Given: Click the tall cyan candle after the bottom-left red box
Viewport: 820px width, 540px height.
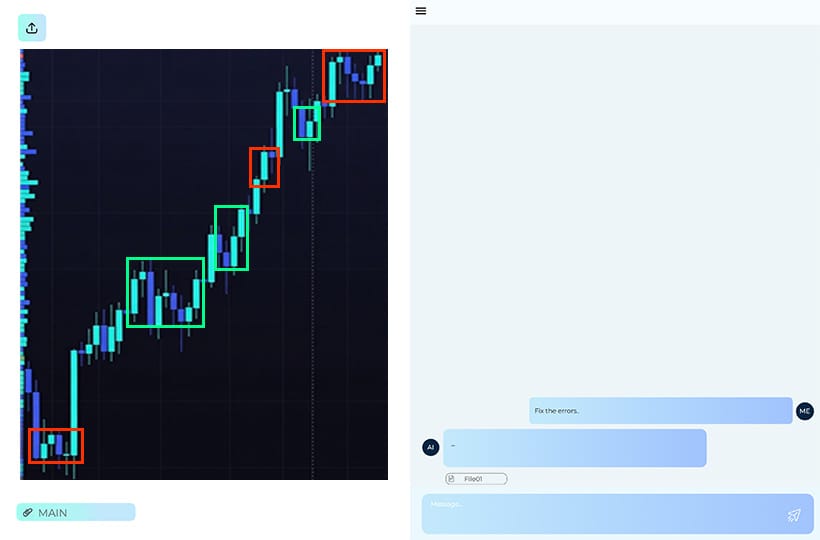Looking at the screenshot, I should click(x=74, y=400).
